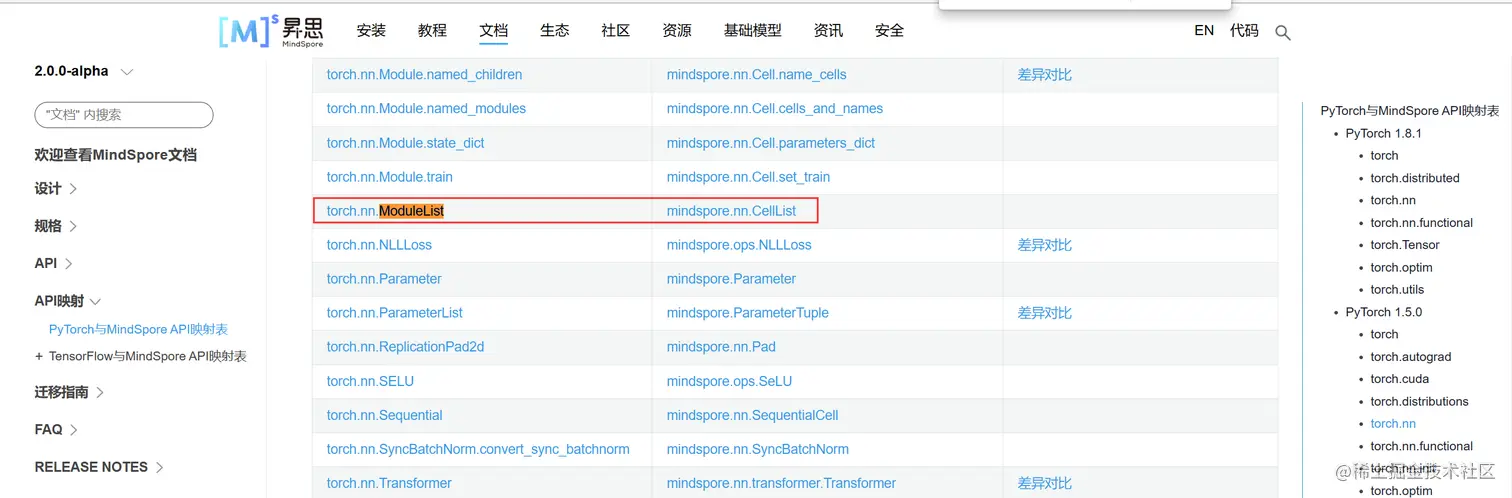1512x498 pixels.
Task: Expand the 迁移指南 sidebar section
Action: coord(70,392)
